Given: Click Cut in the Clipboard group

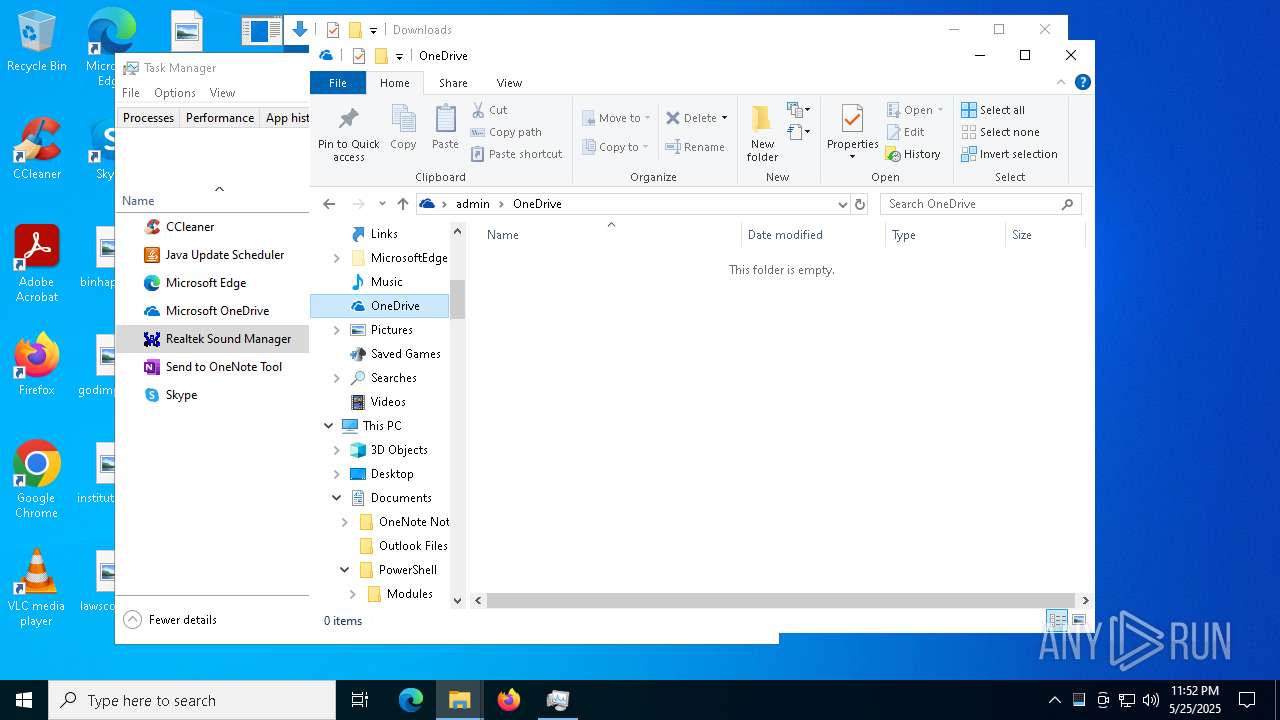Looking at the screenshot, I should point(489,110).
